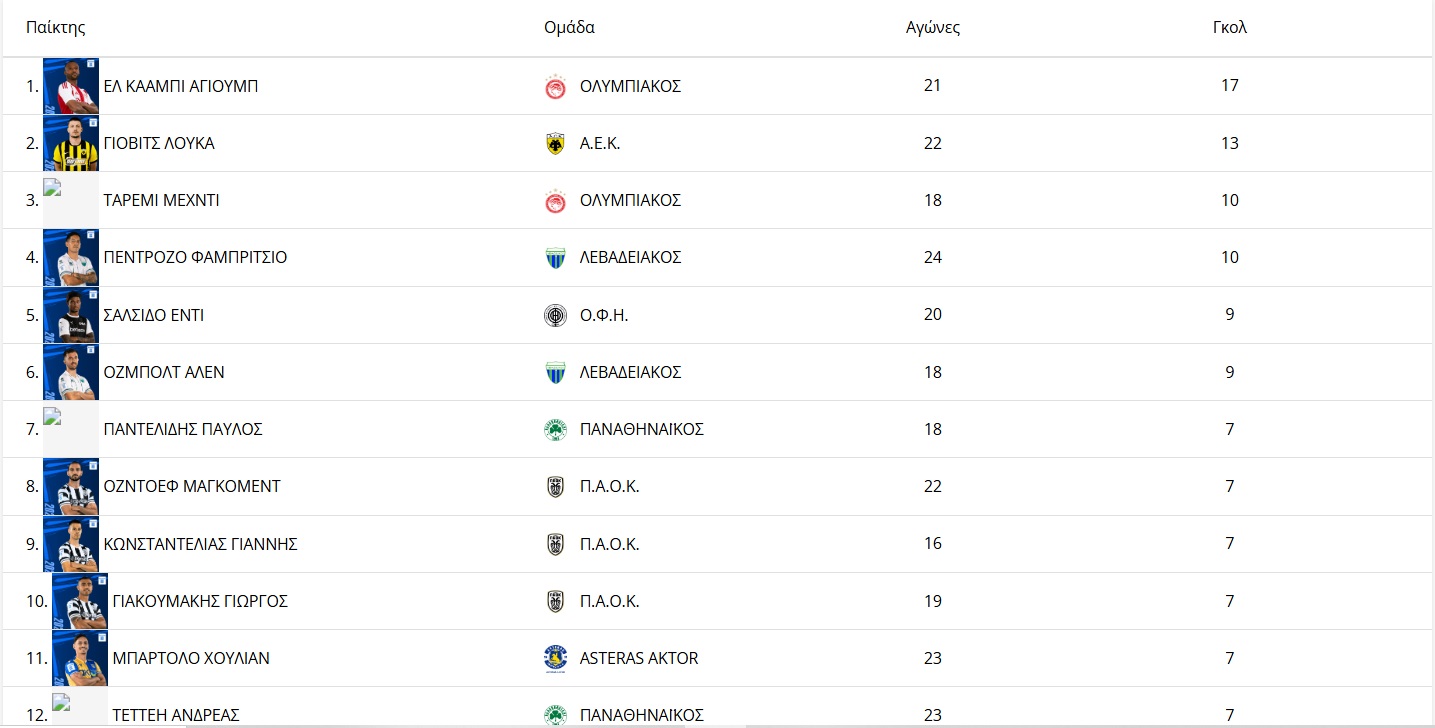Screen dimensions: 1435x728
Task: Click the Olympiakos logo in Ταρέμι's row
Action: [x=555, y=201]
